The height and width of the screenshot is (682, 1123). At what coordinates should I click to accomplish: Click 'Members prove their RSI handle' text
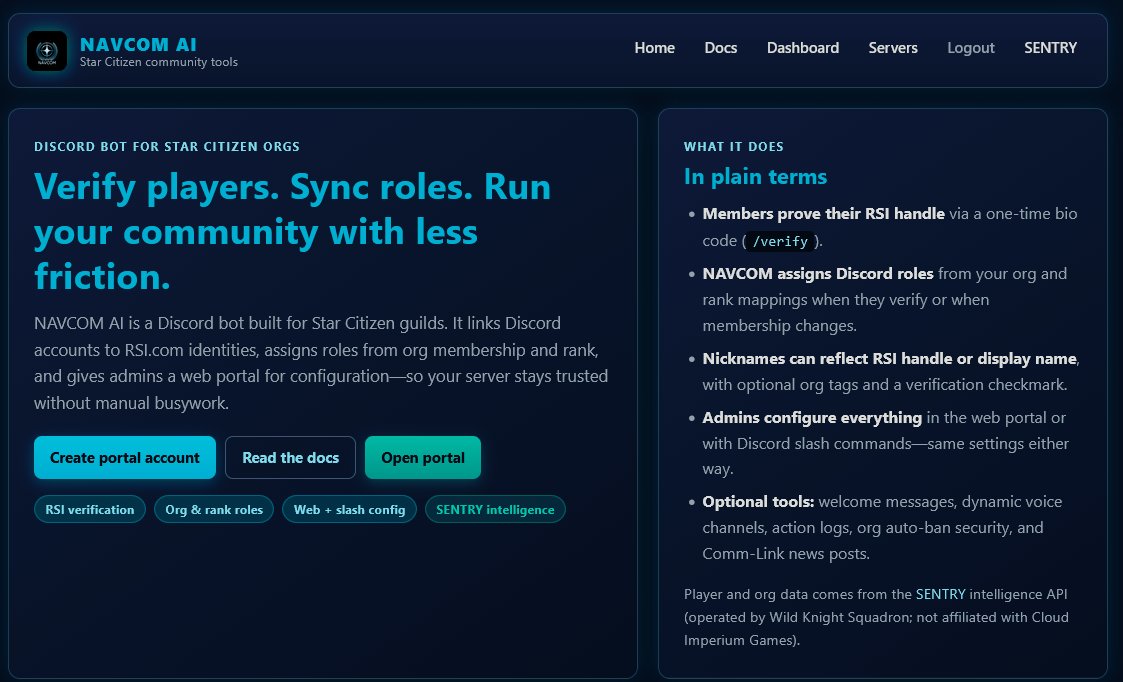tap(824, 213)
